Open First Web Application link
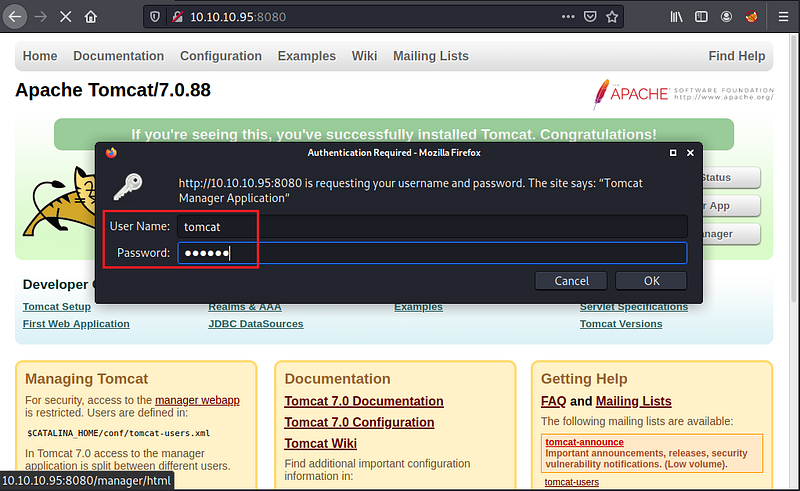800x491 pixels. [x=76, y=324]
